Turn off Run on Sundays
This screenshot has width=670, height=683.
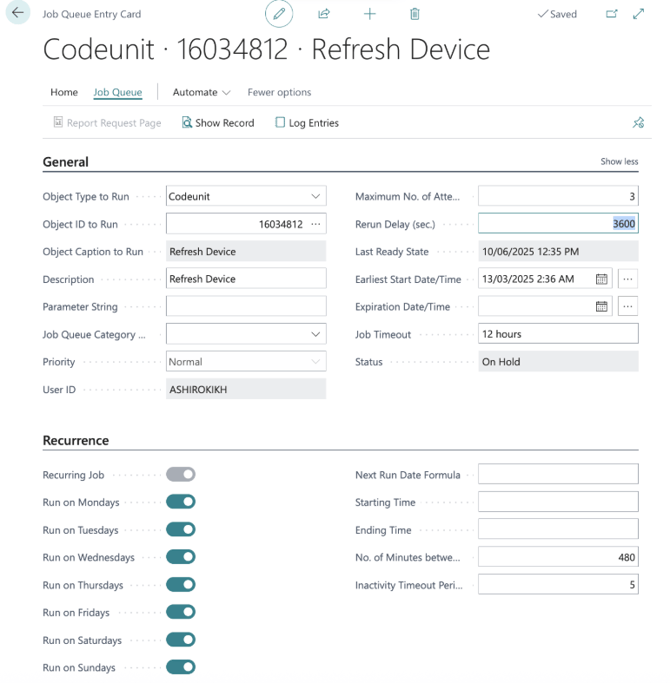point(181,667)
